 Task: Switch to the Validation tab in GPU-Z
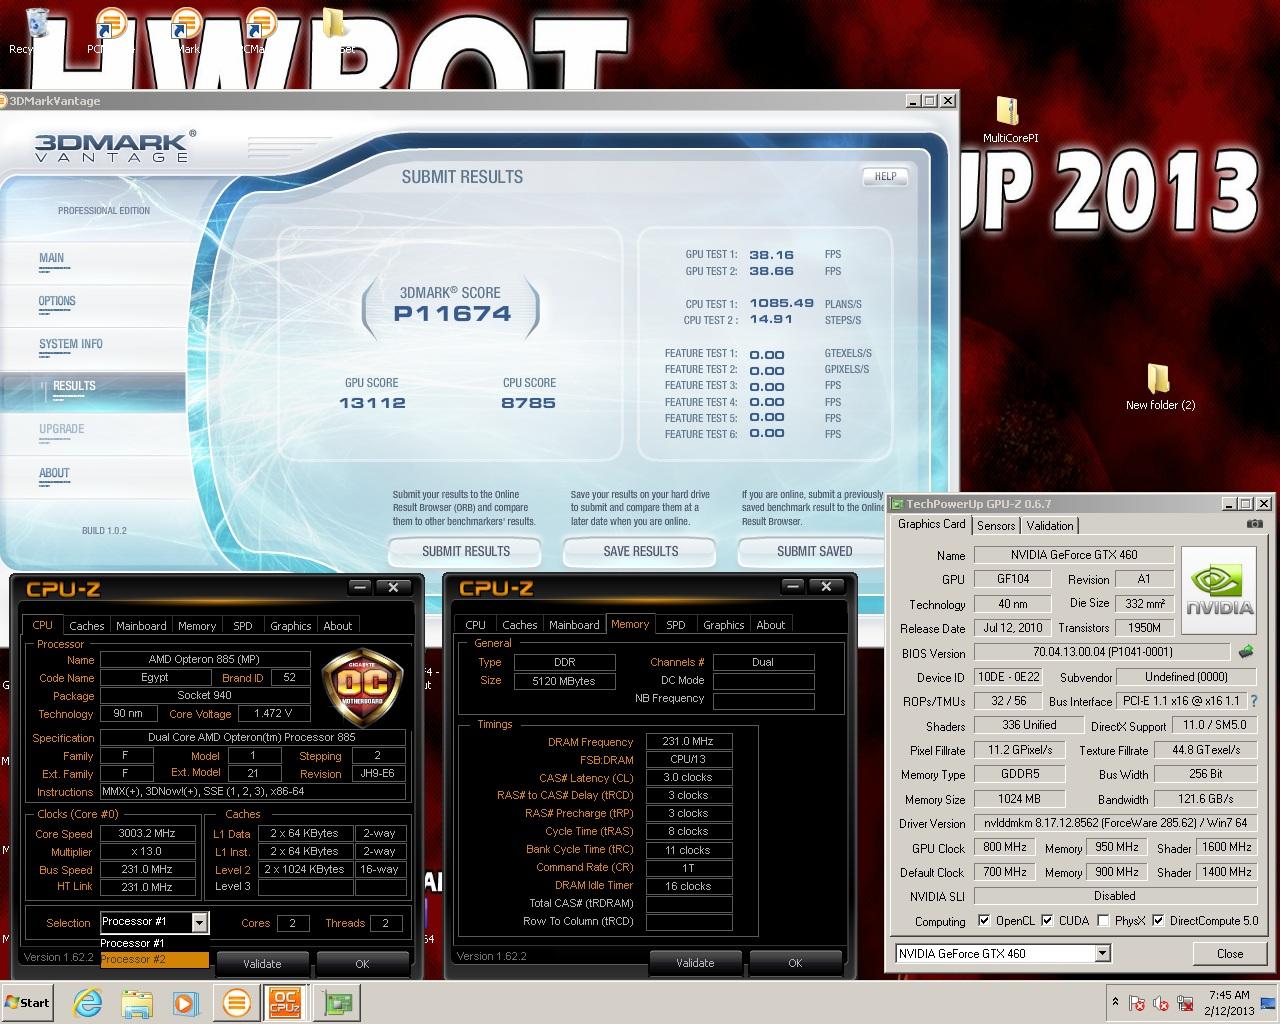point(1050,525)
